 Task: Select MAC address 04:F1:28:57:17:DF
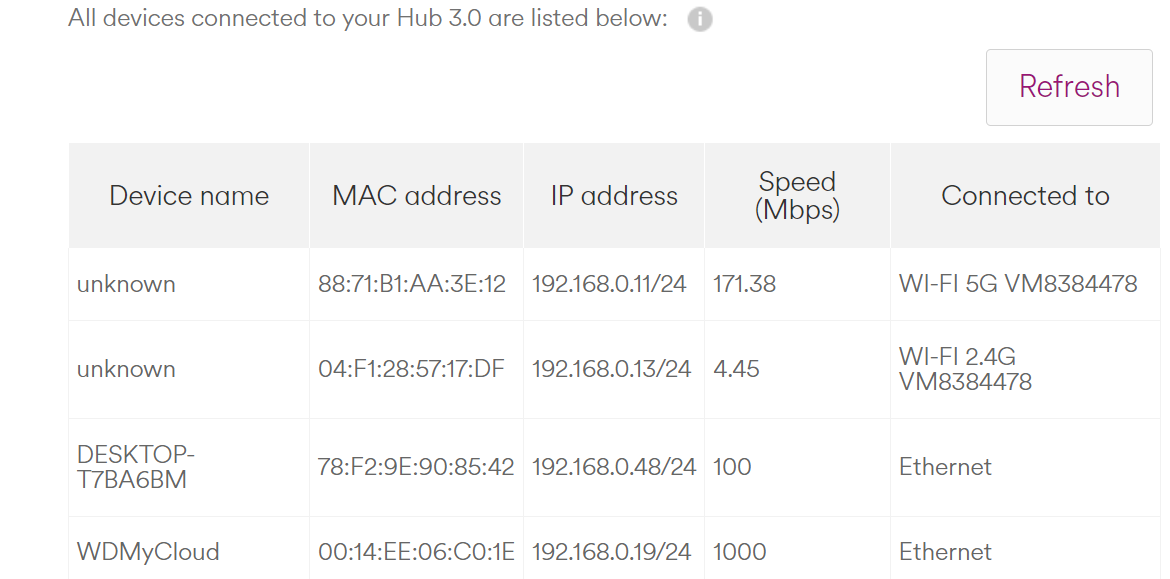click(411, 369)
